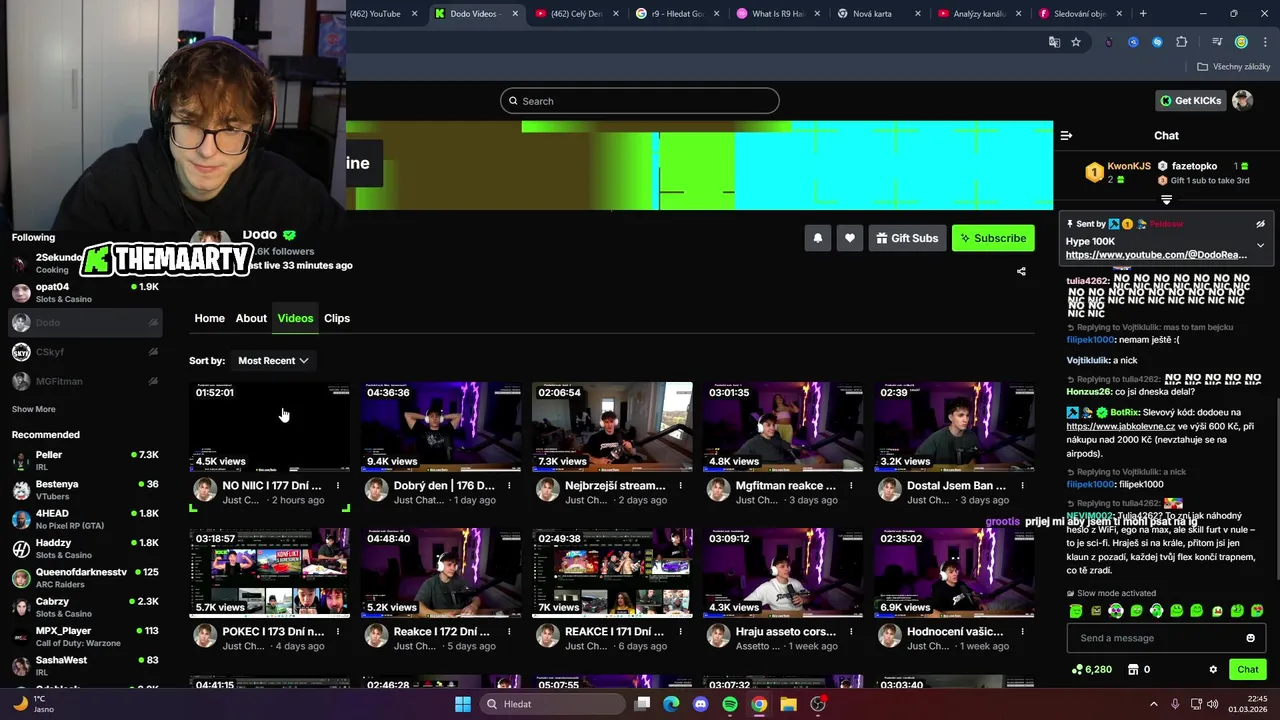Viewport: 1280px width, 720px height.
Task: Expand the pinned Hype 100K message
Action: pos(1260,245)
